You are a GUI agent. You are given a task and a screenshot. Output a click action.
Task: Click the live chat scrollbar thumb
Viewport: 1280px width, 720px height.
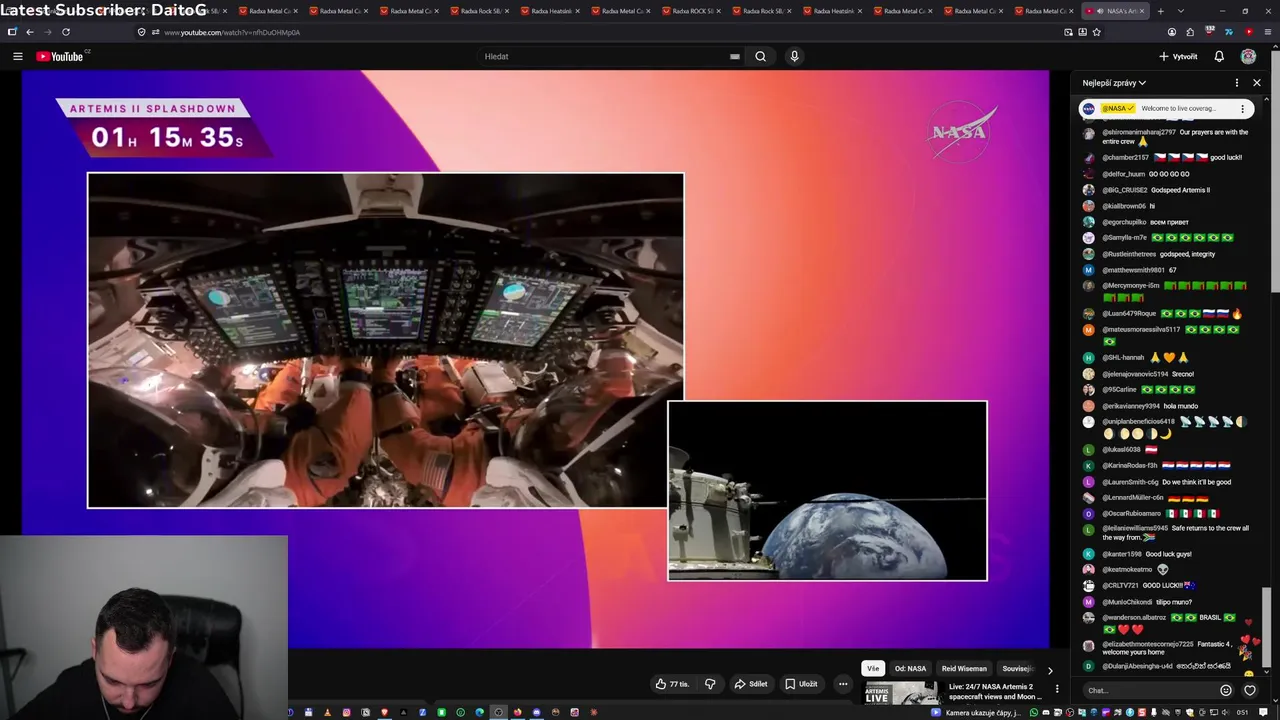click(1265, 625)
